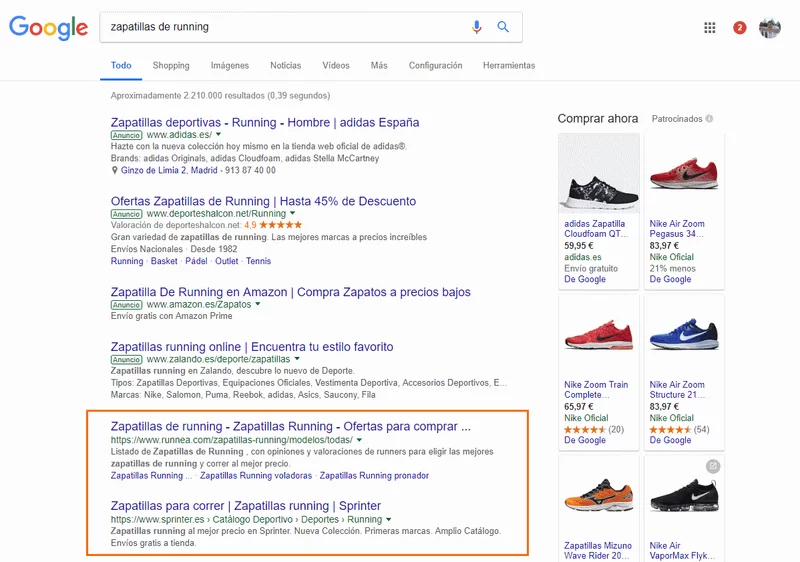
Task: Open the notifications badge showing 2
Action: coord(739,28)
